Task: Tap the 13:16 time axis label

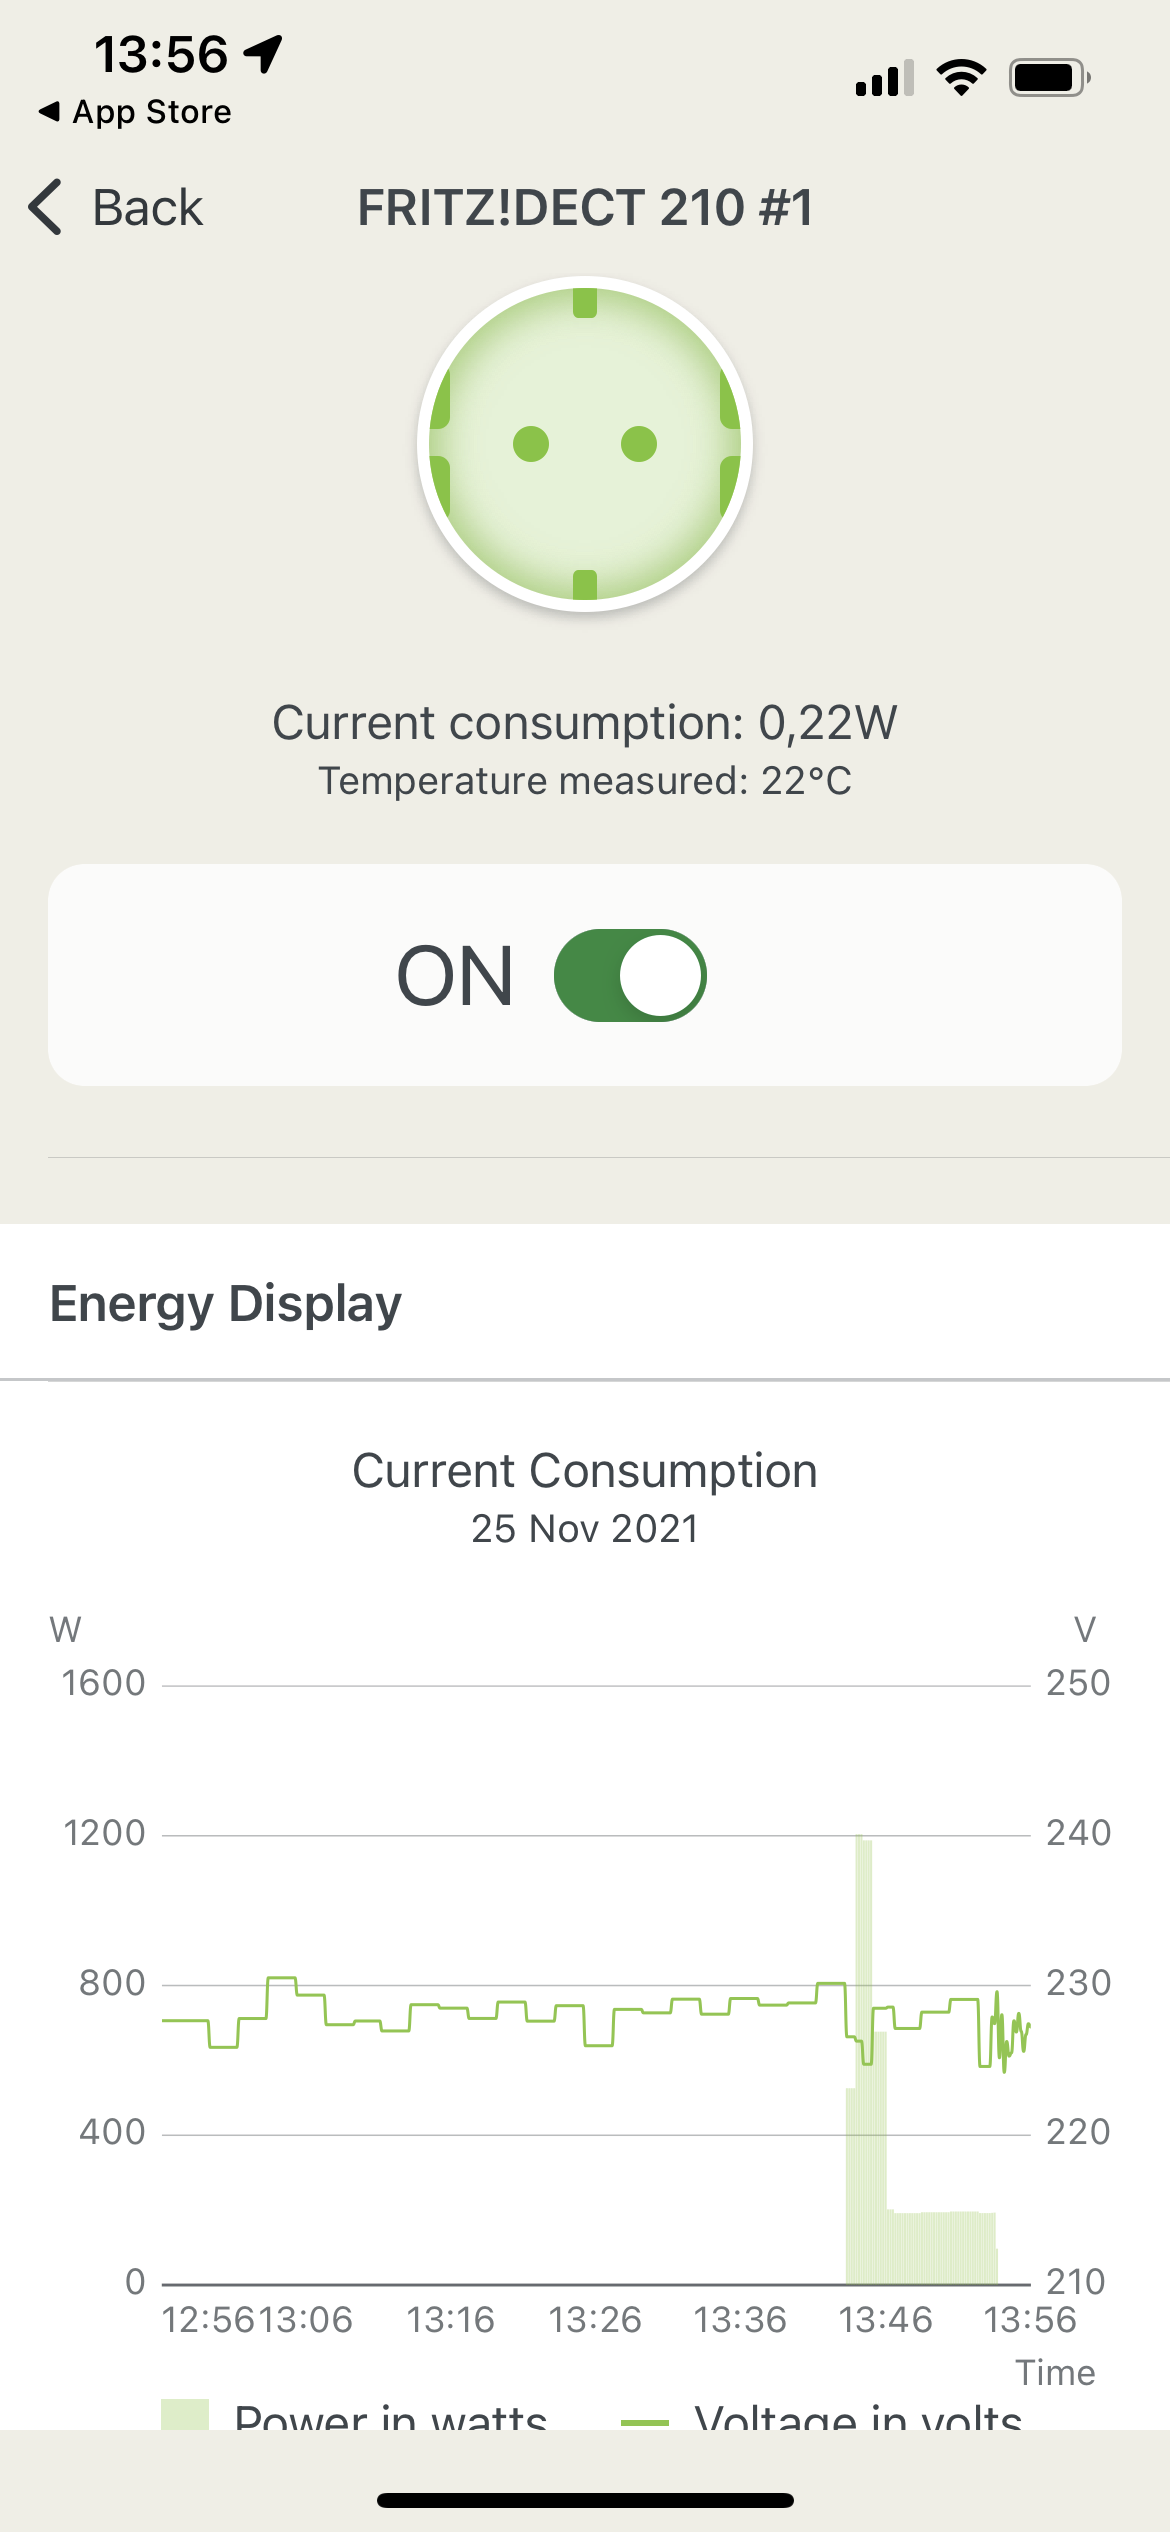Action: click(x=450, y=2319)
